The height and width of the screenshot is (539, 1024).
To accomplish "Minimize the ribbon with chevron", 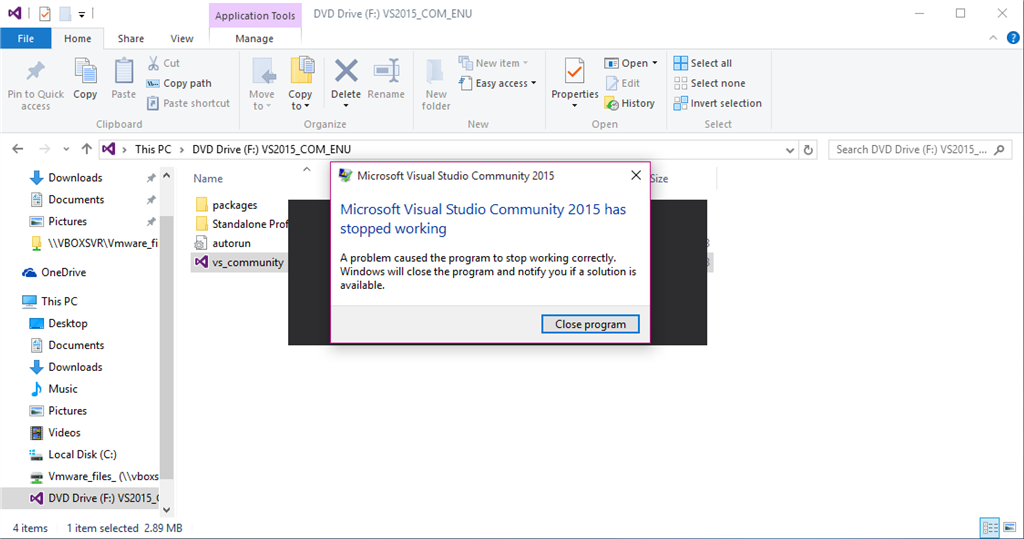I will [x=993, y=38].
